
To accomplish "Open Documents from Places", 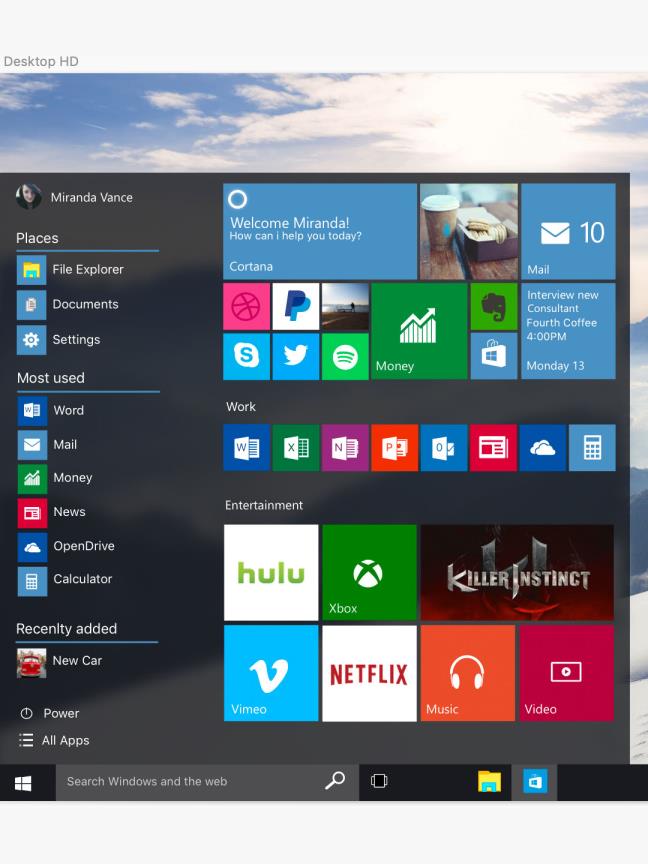I will [68, 305].
